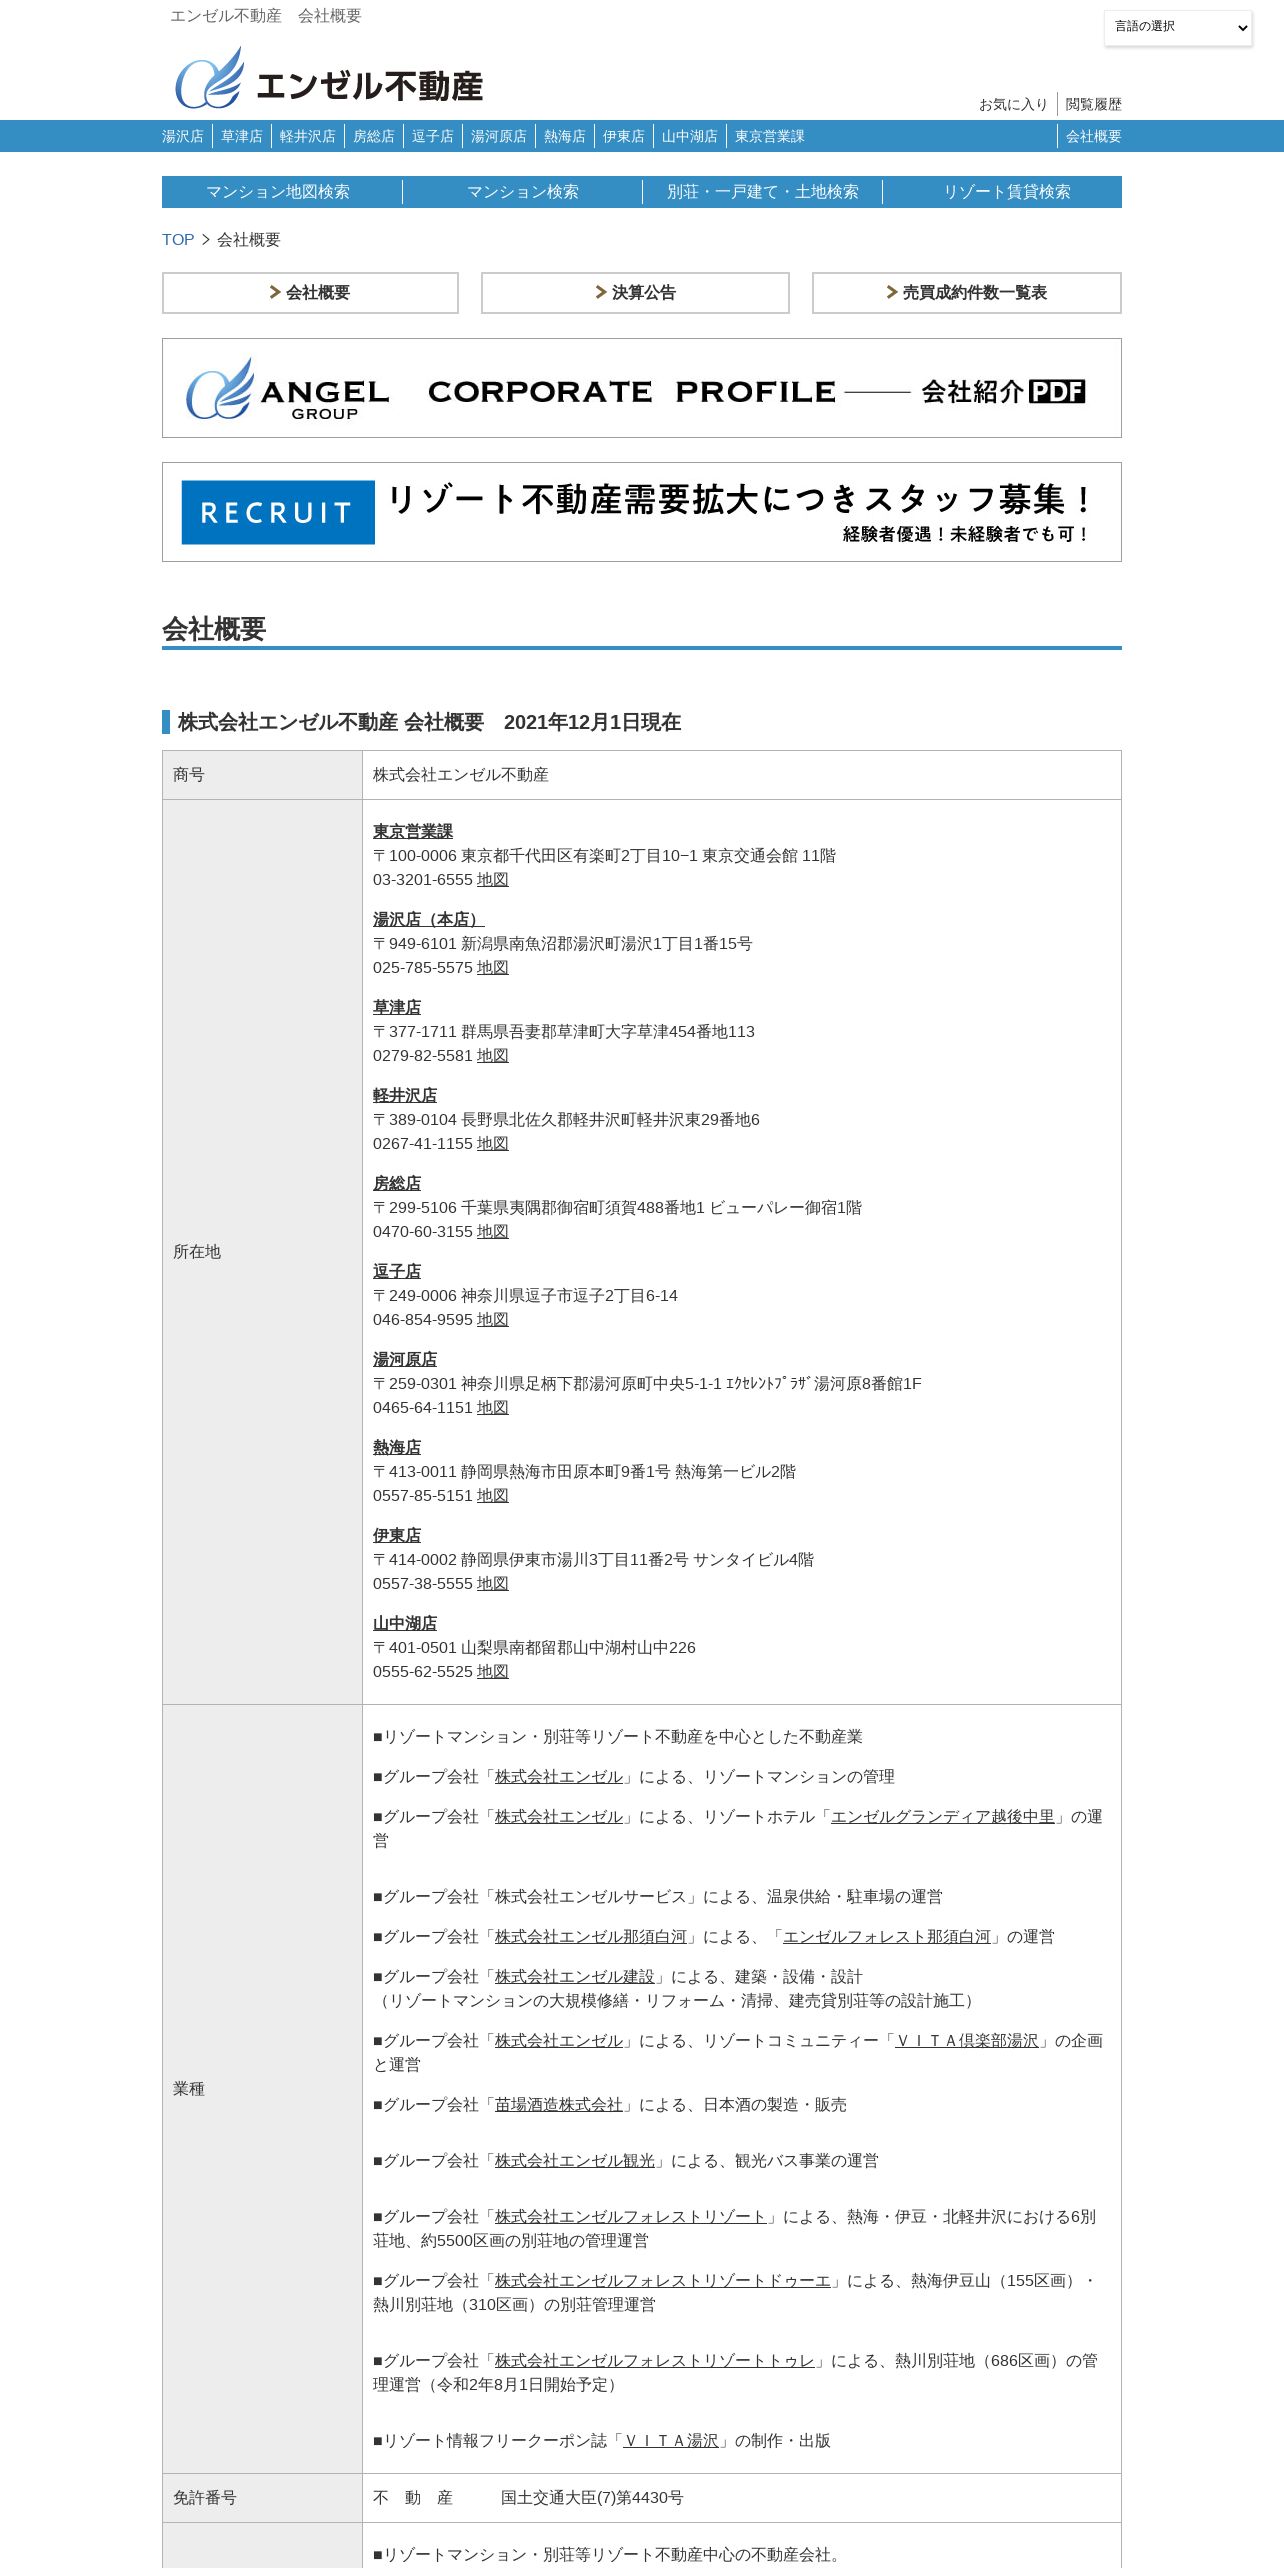This screenshot has width=1284, height=2568.
Task: Open ＶＩＴＡ湯沢 coupon magazine link
Action: [671, 2441]
